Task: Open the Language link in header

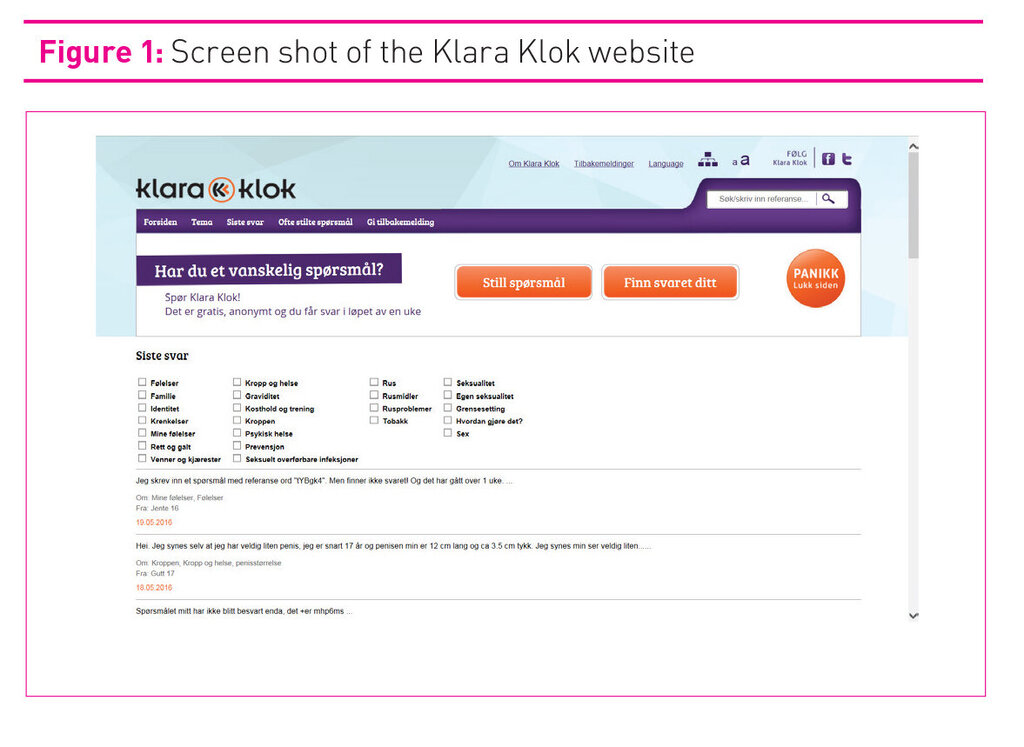Action: (666, 164)
